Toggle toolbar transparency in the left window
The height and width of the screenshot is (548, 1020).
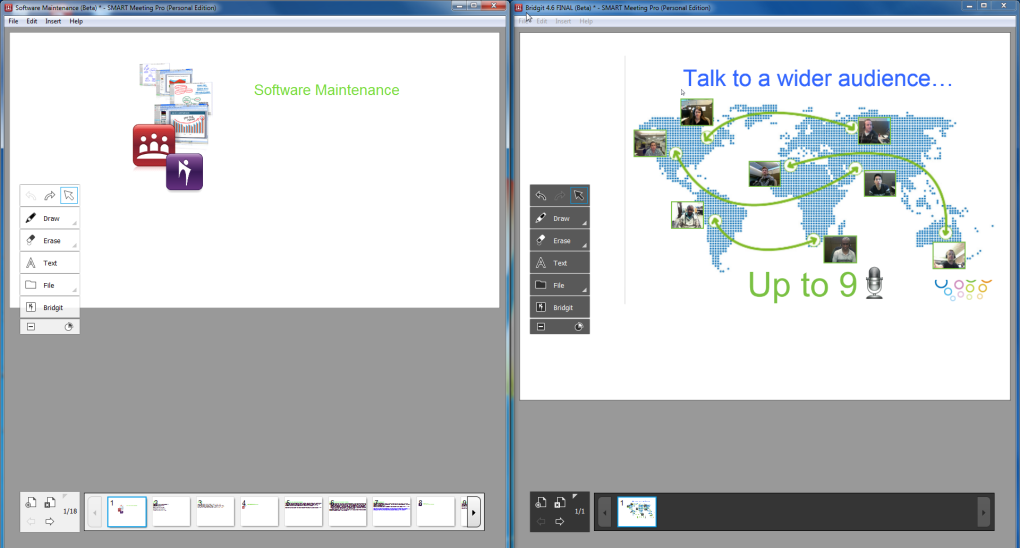click(x=69, y=326)
